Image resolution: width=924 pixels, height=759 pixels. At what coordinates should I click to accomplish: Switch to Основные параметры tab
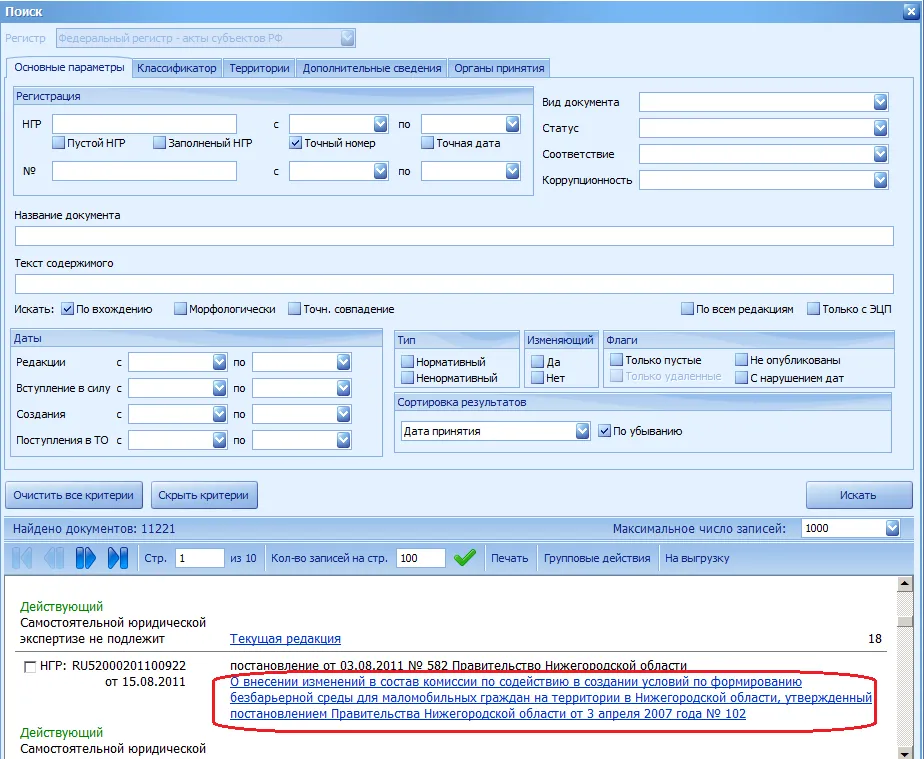[69, 67]
